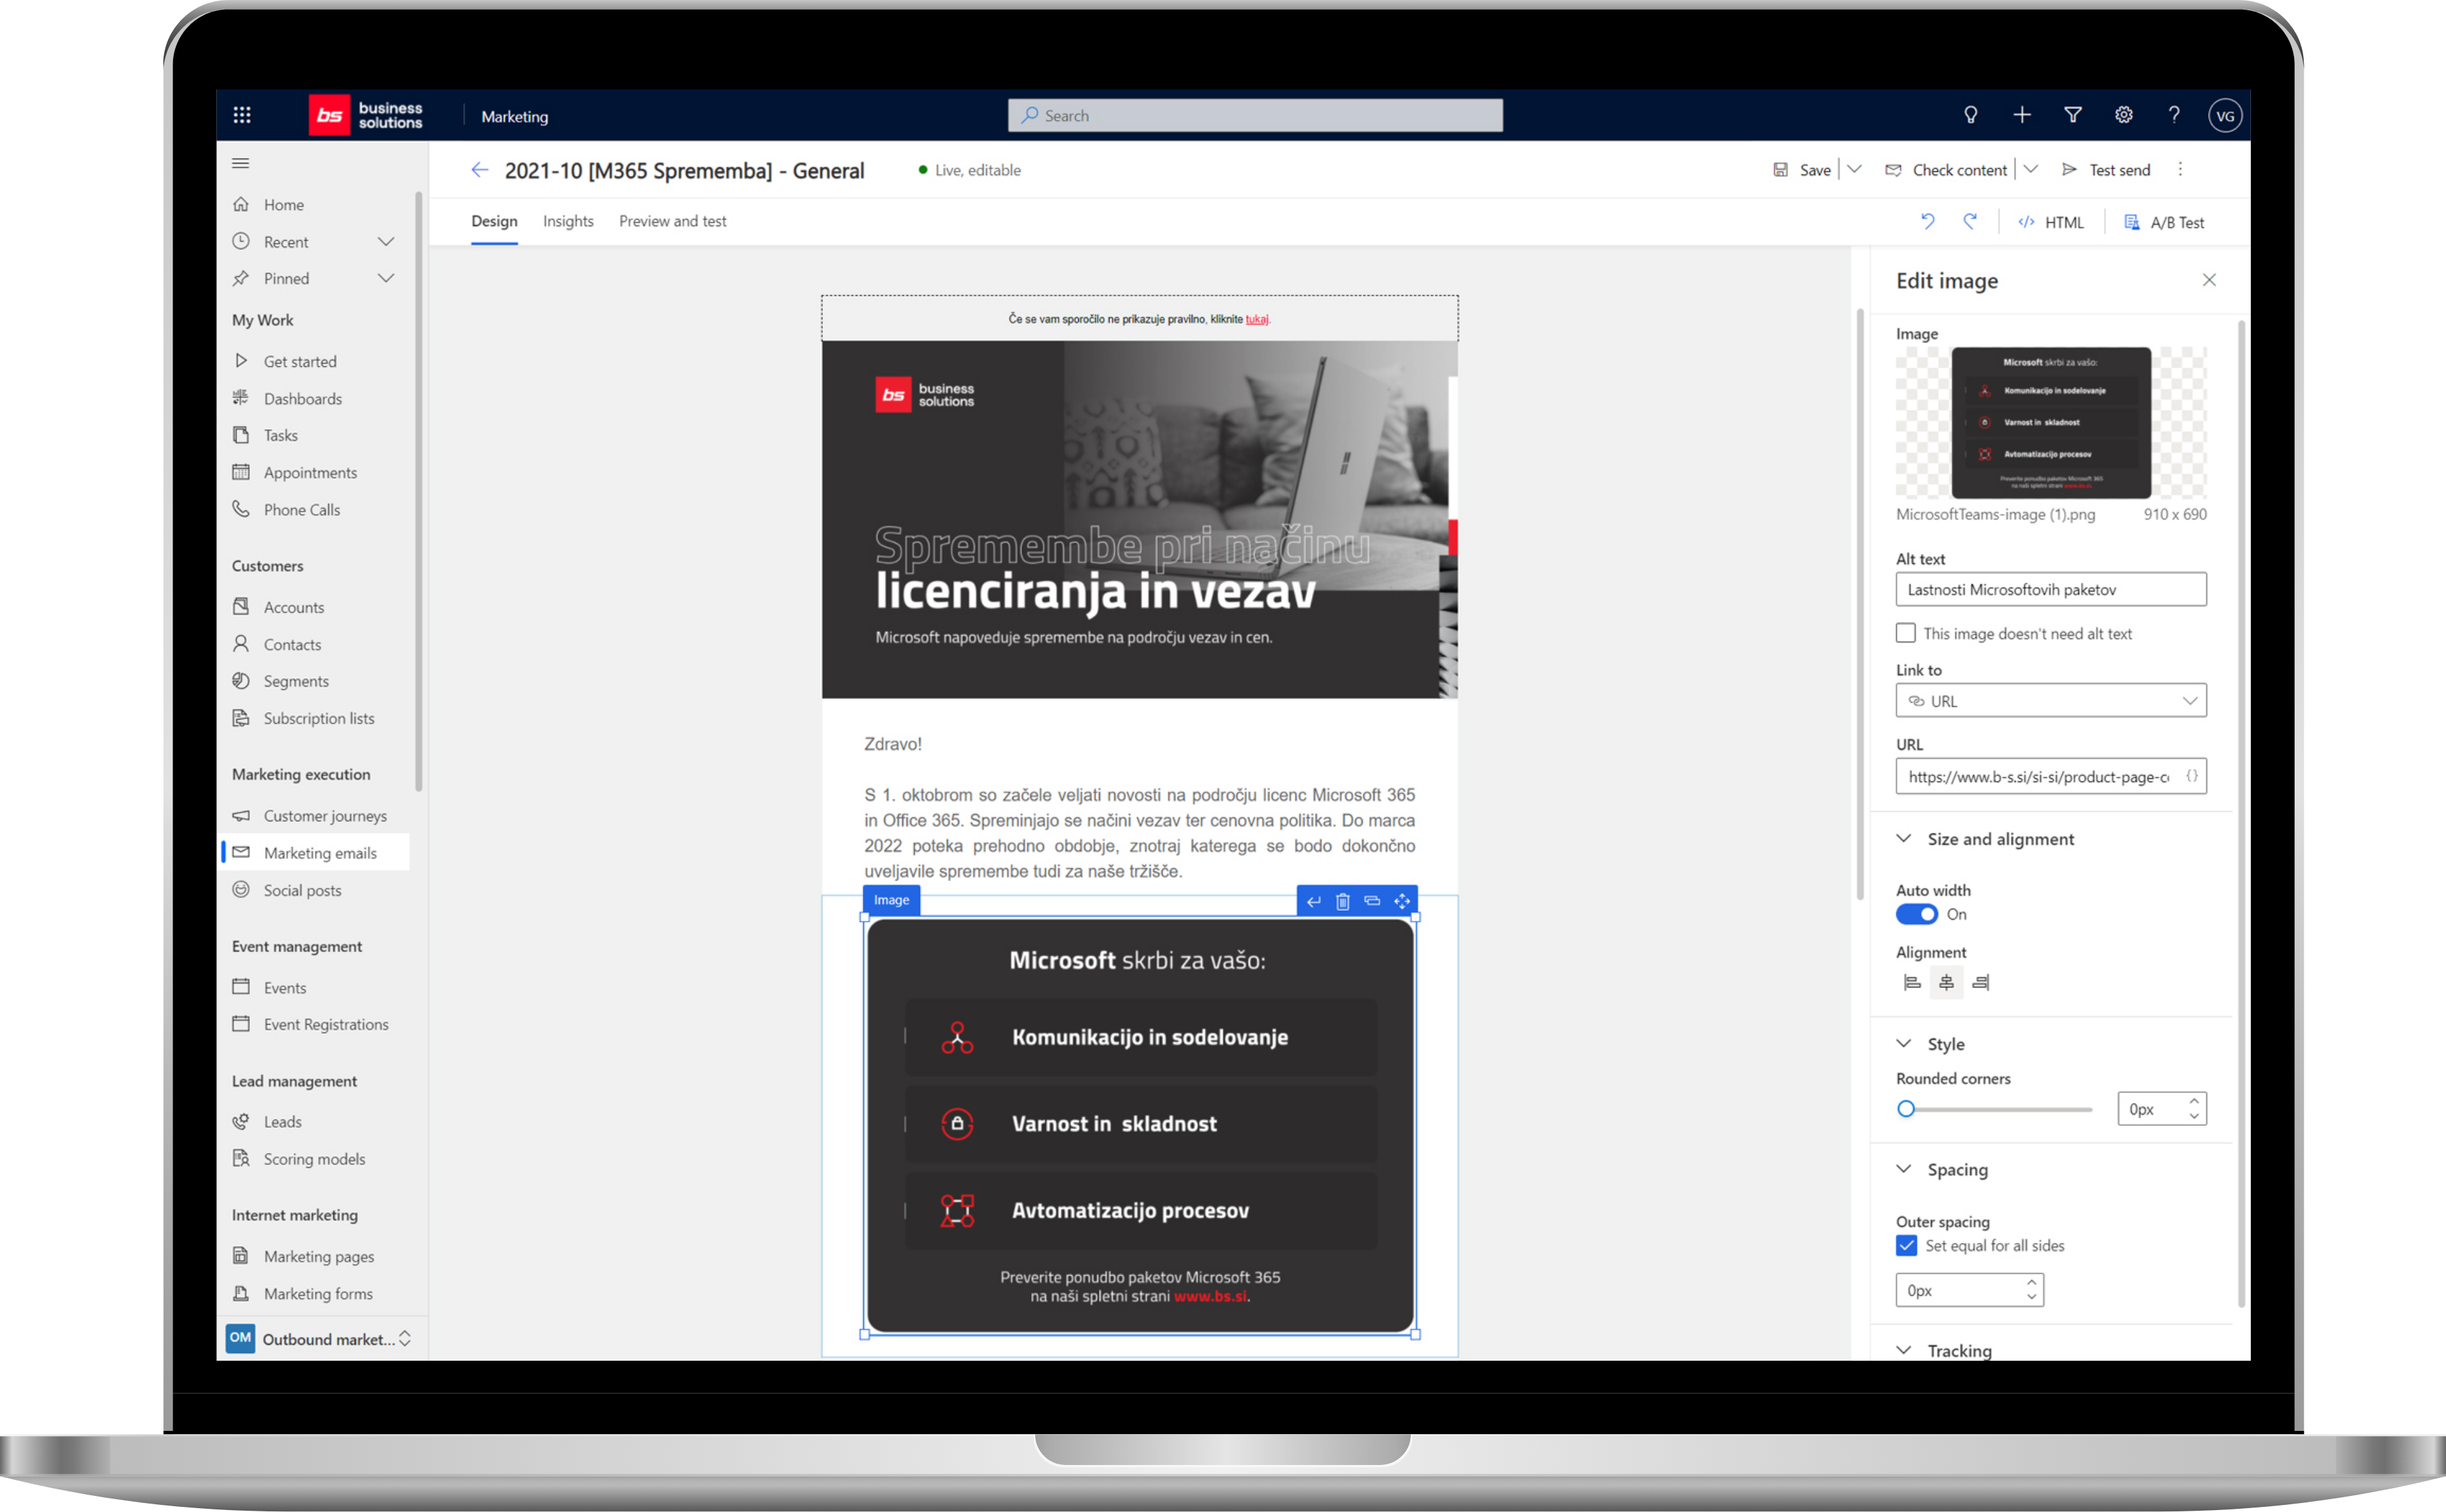Click the lightbulb assistant icon
The height and width of the screenshot is (1512, 2446).
click(1970, 115)
